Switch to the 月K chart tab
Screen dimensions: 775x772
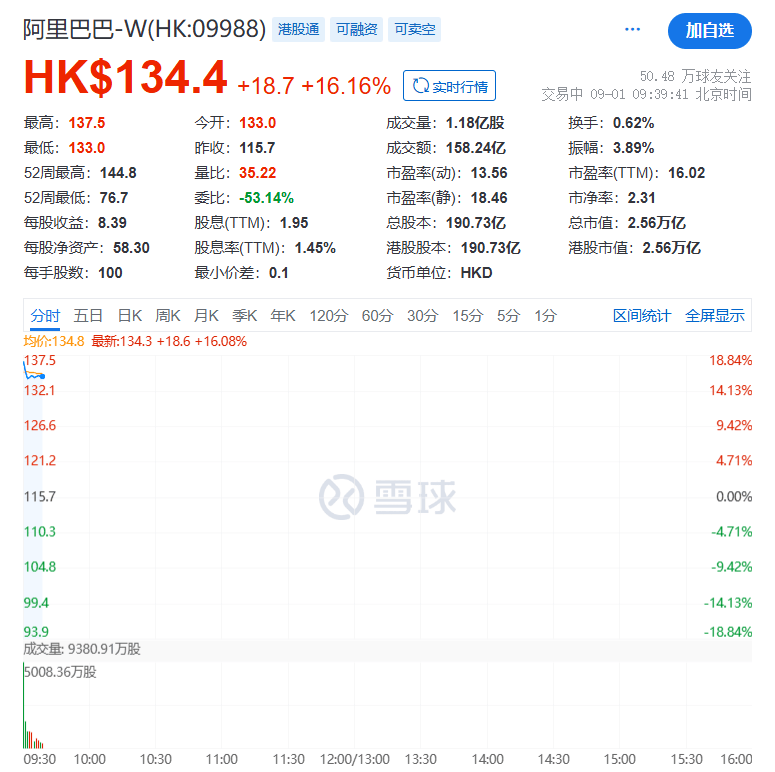click(206, 315)
